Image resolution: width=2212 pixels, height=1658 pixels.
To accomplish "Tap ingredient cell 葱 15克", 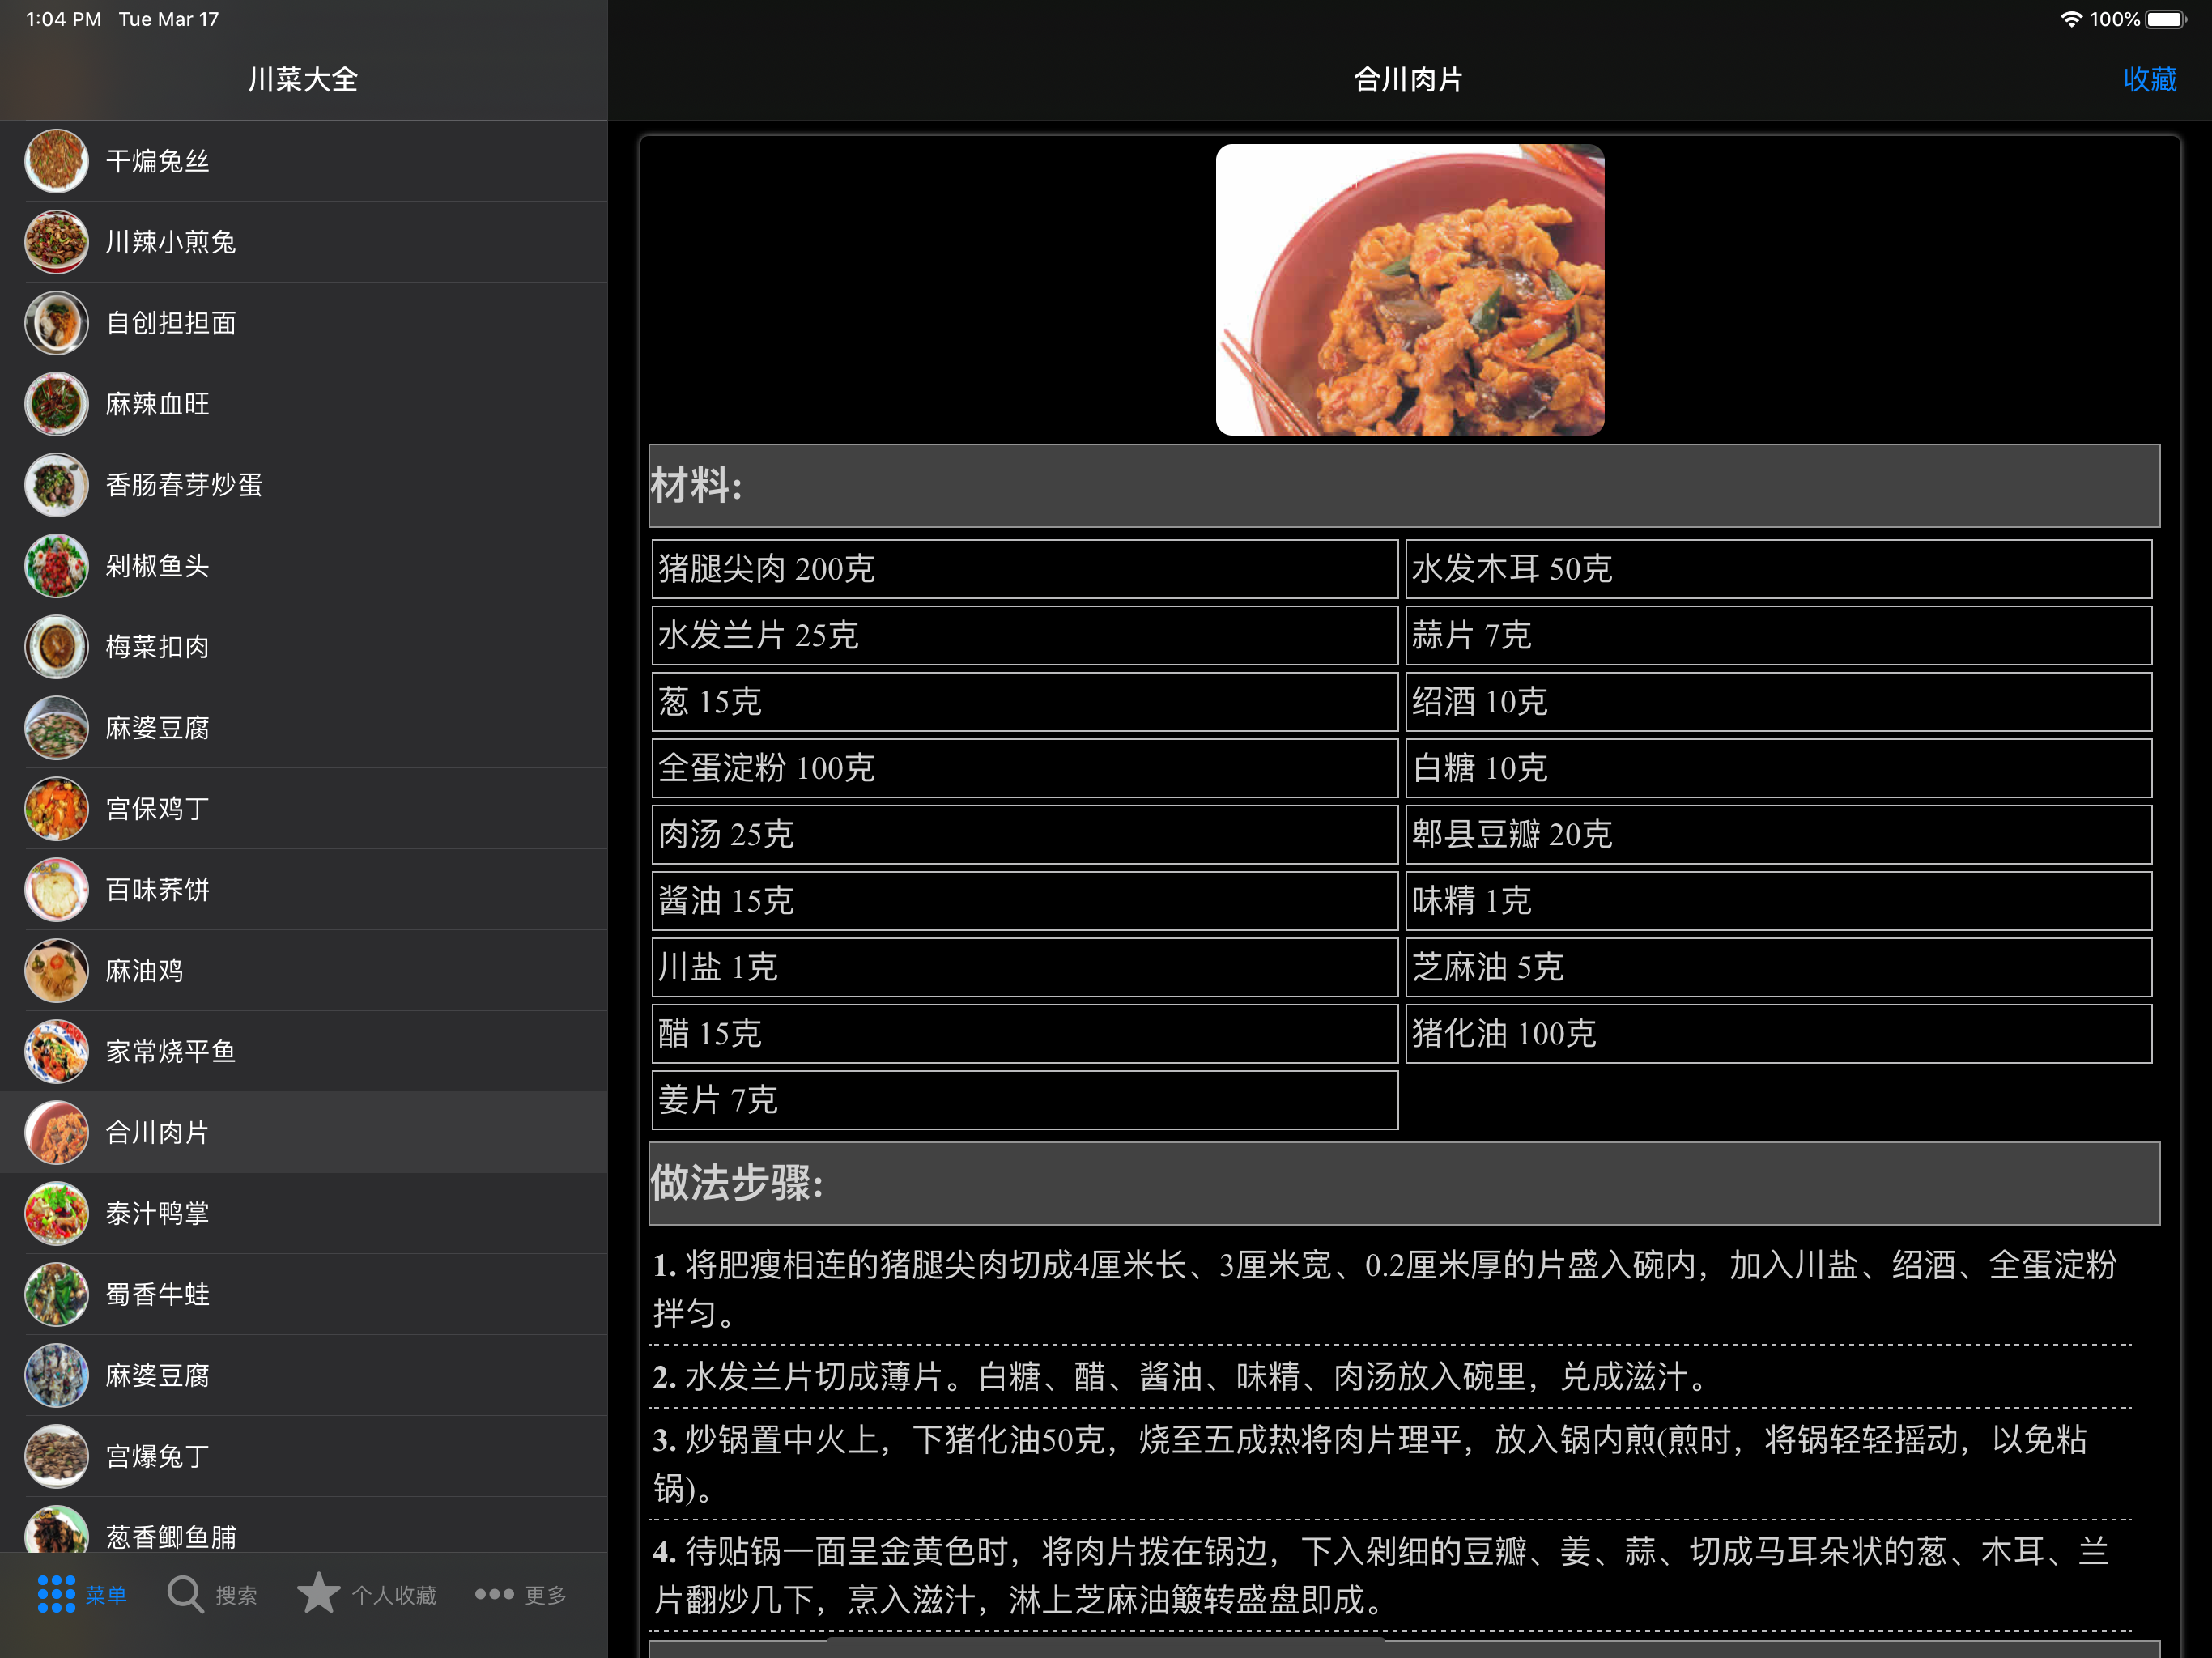I will [x=1025, y=702].
